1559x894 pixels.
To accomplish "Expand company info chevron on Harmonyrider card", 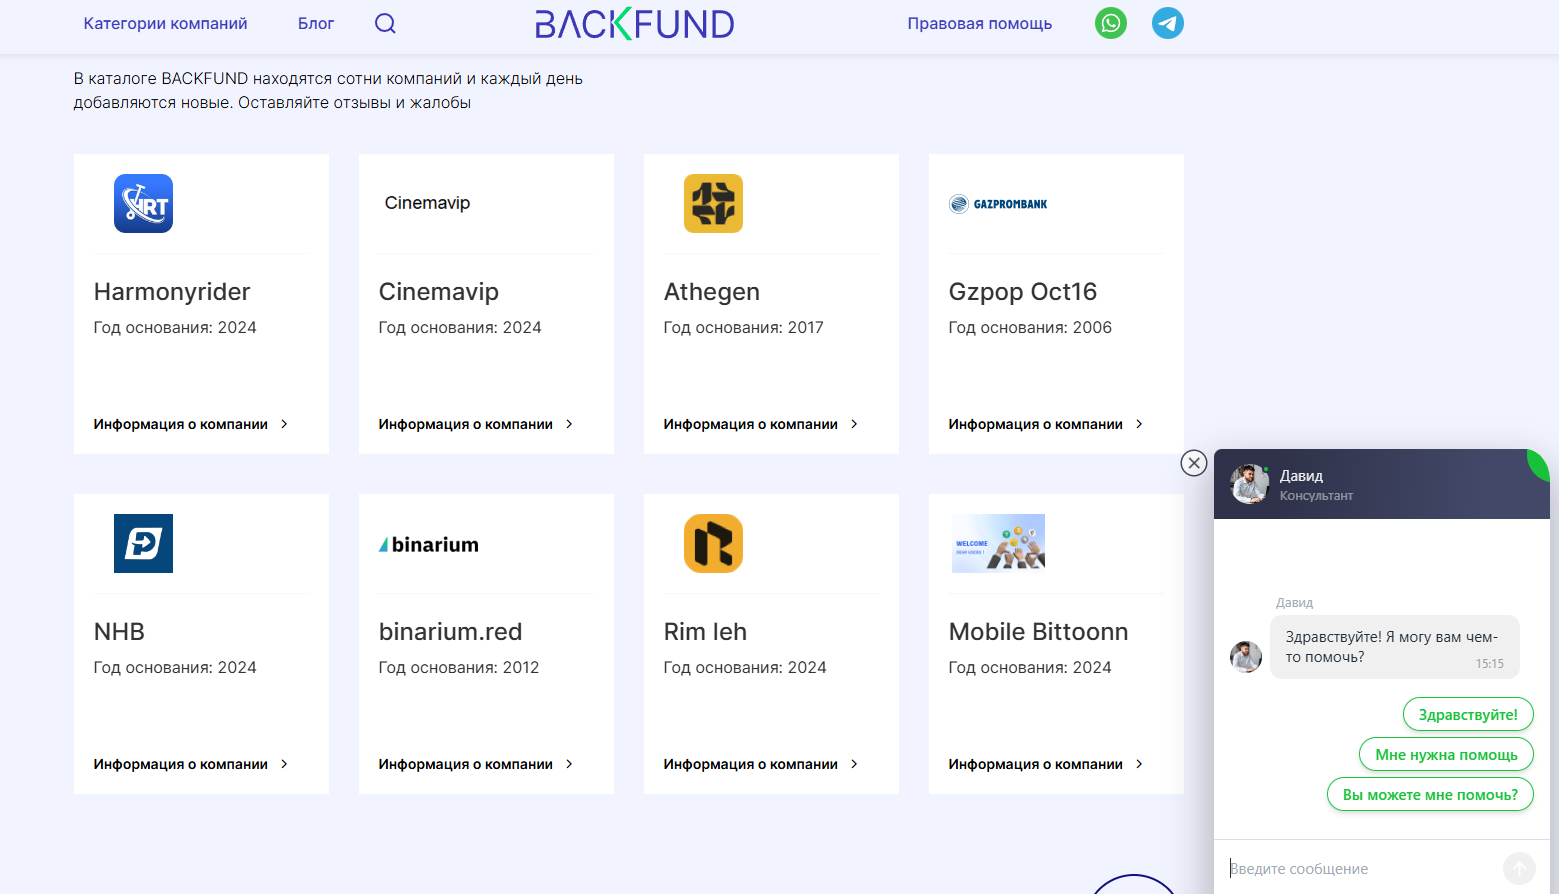I will (x=285, y=423).
